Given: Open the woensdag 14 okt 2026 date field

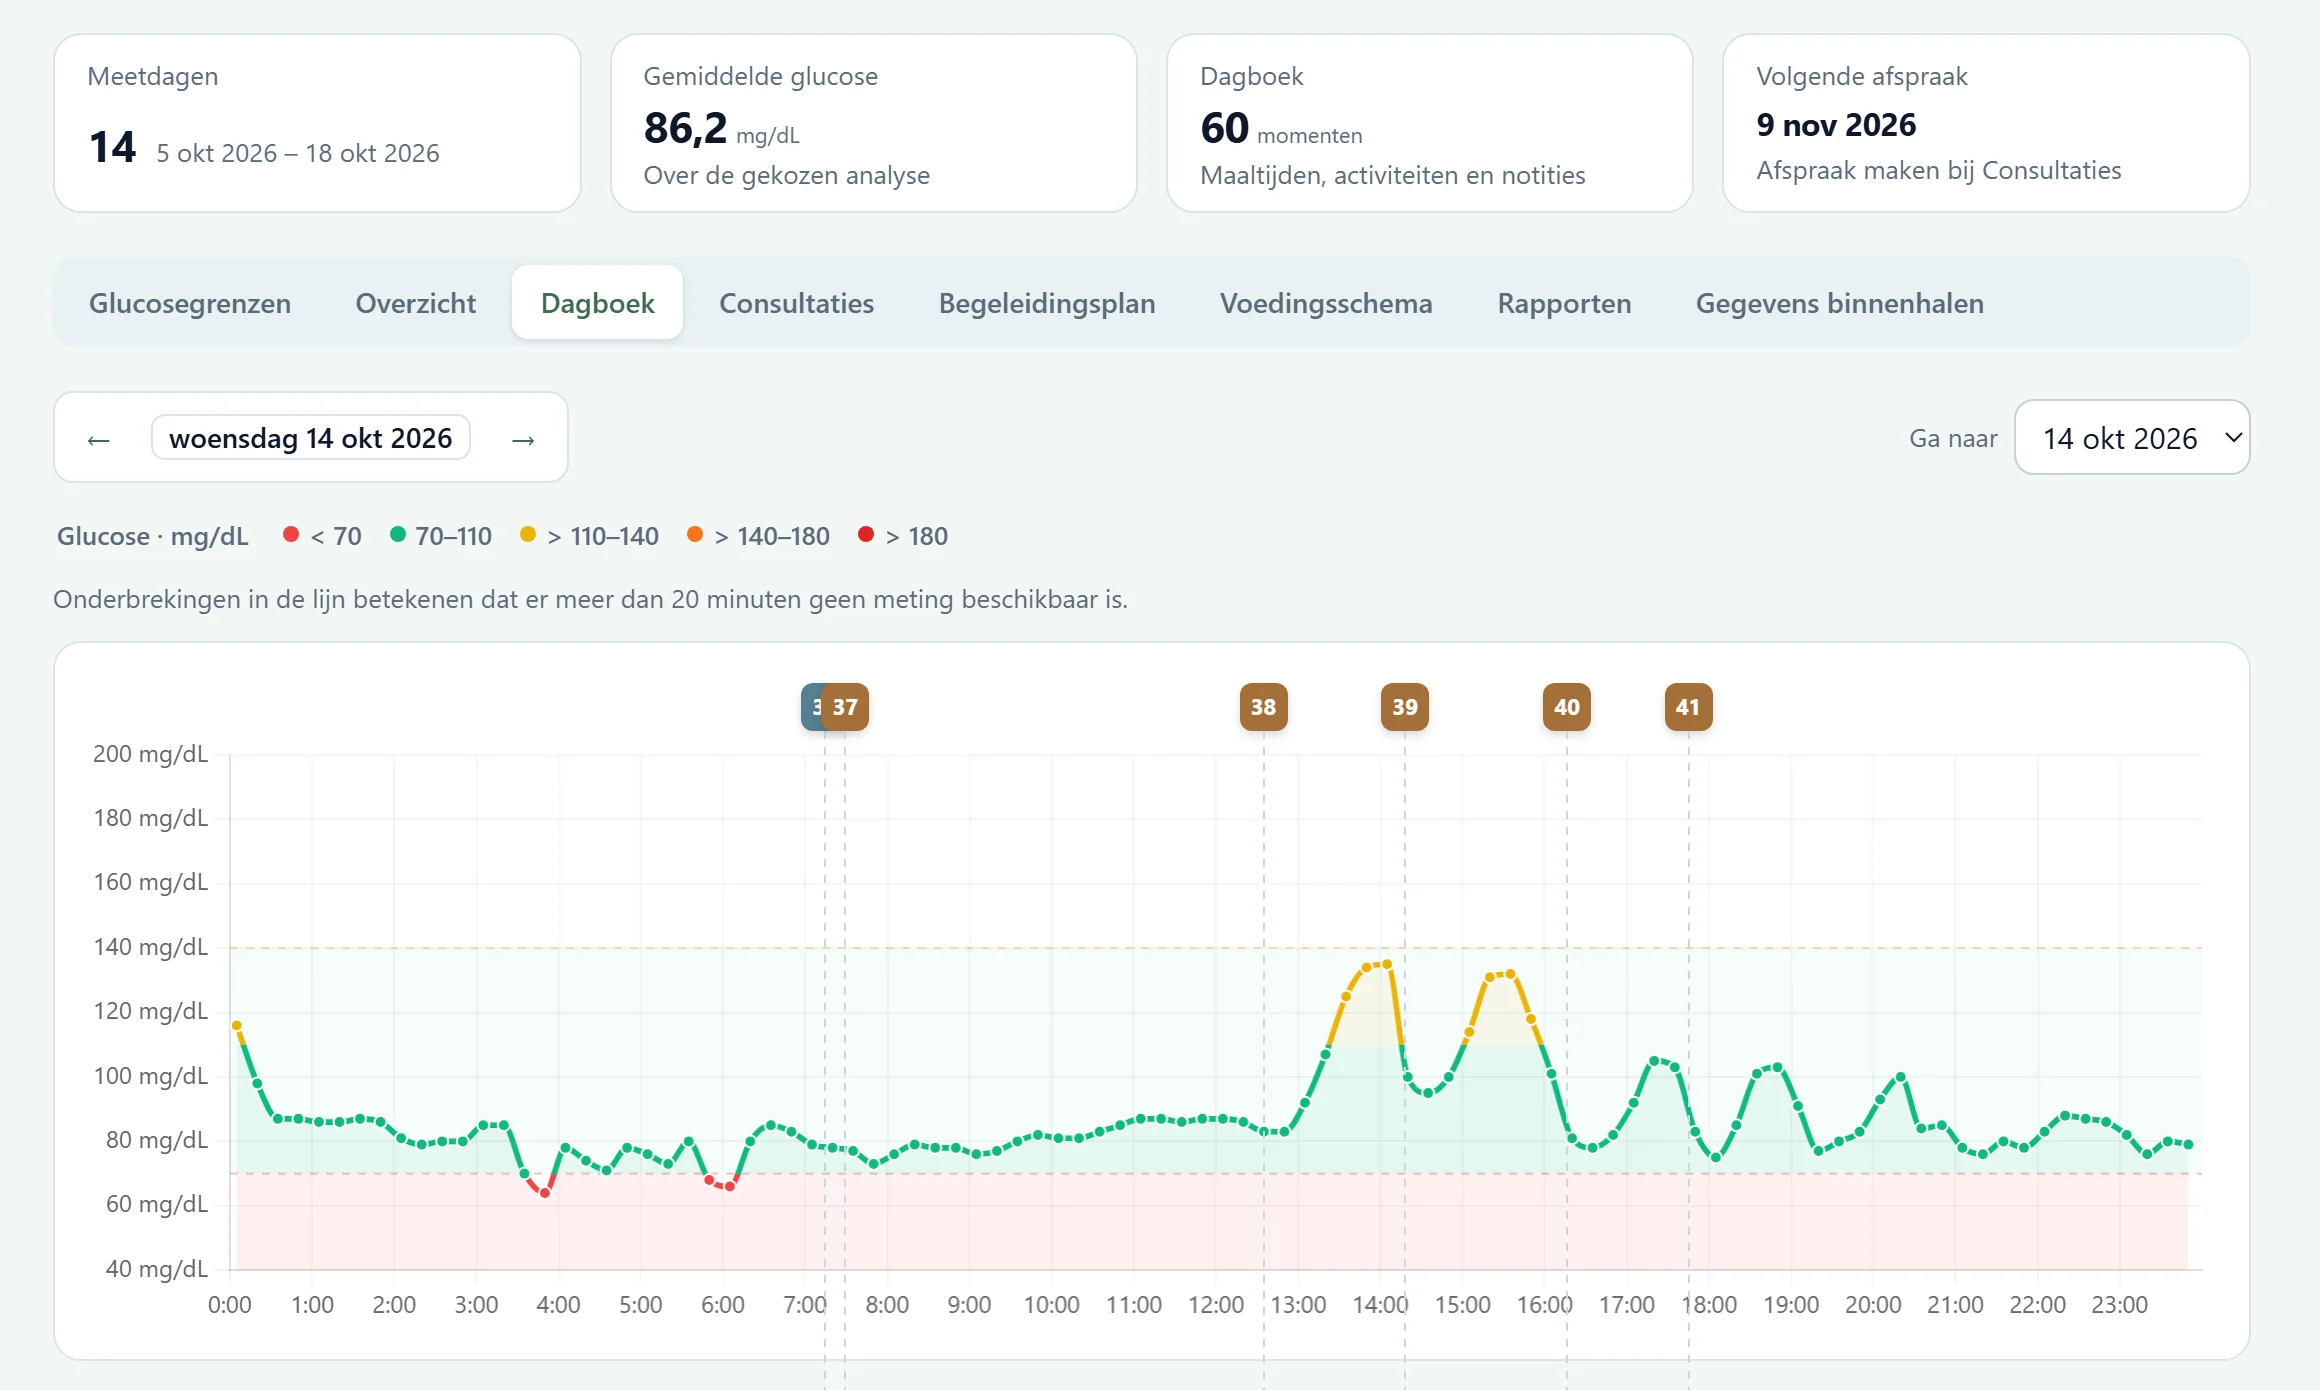Looking at the screenshot, I should click(311, 438).
